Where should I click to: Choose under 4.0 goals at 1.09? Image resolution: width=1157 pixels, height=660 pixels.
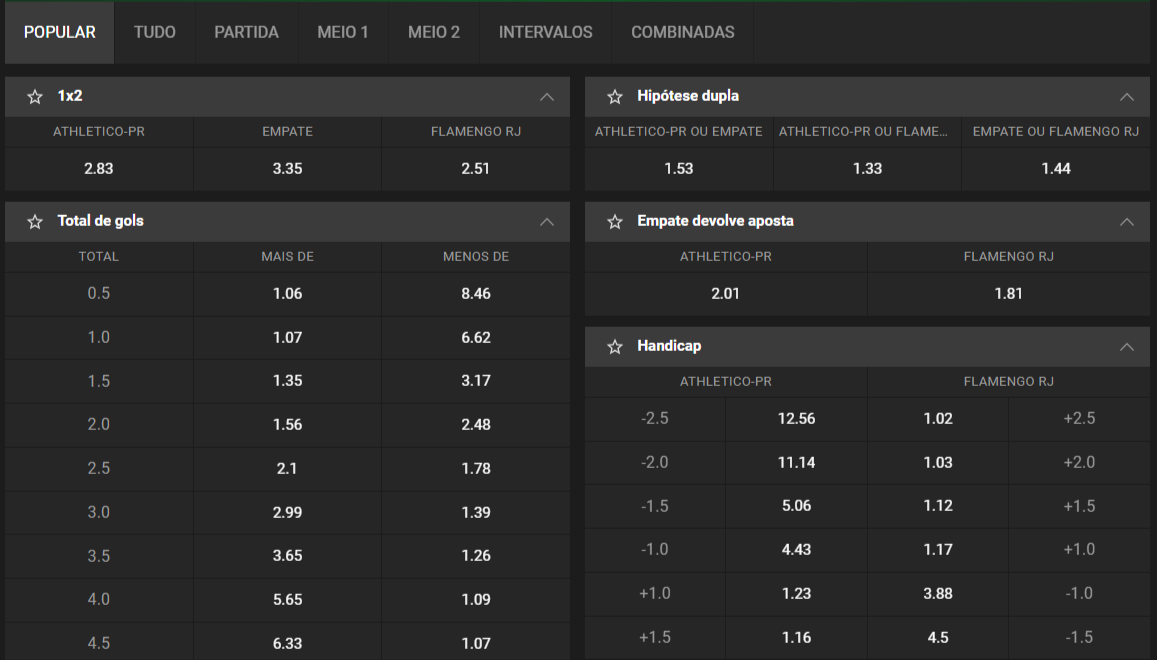point(476,599)
